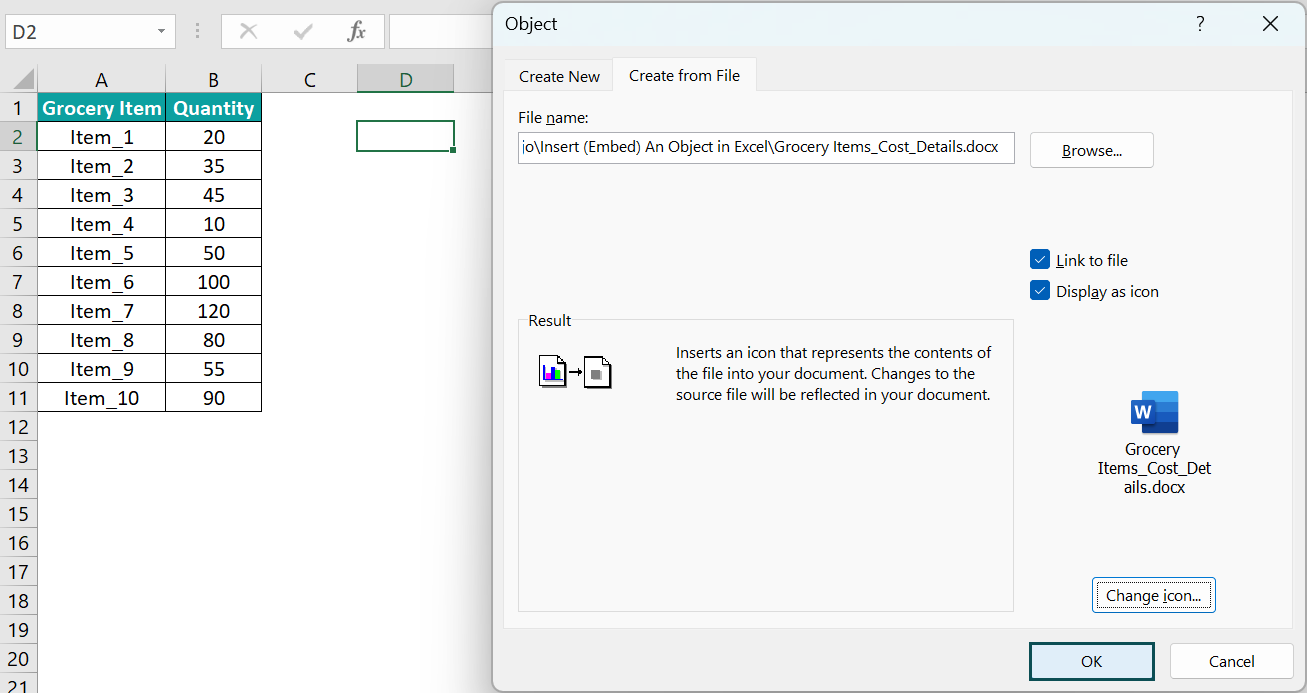
Task: Confirm with the OK button
Action: tap(1092, 661)
